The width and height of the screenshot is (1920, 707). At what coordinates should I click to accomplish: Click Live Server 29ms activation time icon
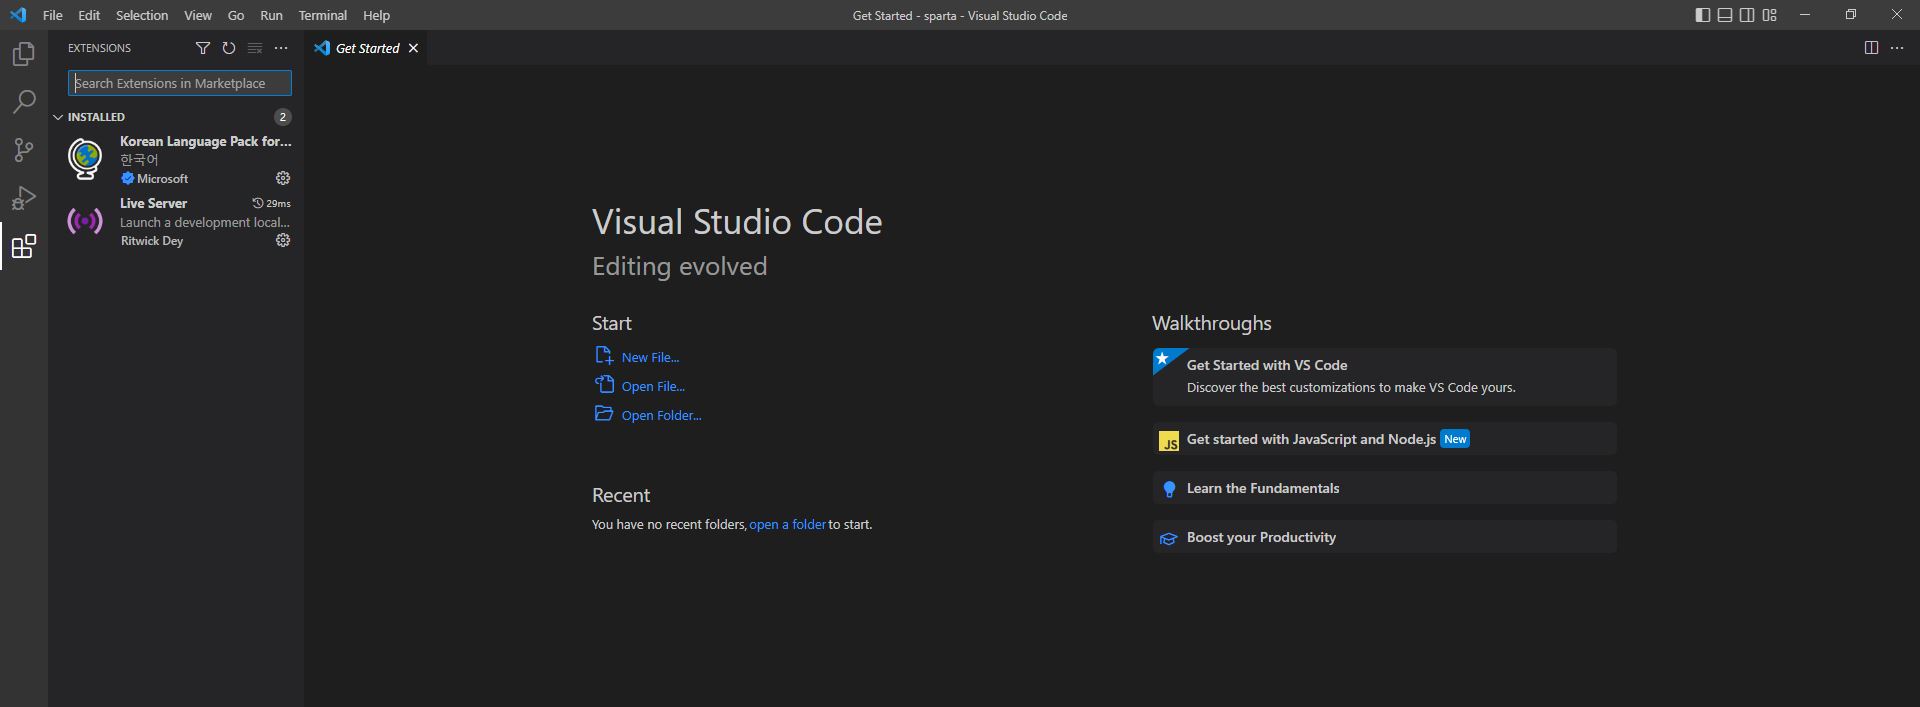(x=258, y=203)
